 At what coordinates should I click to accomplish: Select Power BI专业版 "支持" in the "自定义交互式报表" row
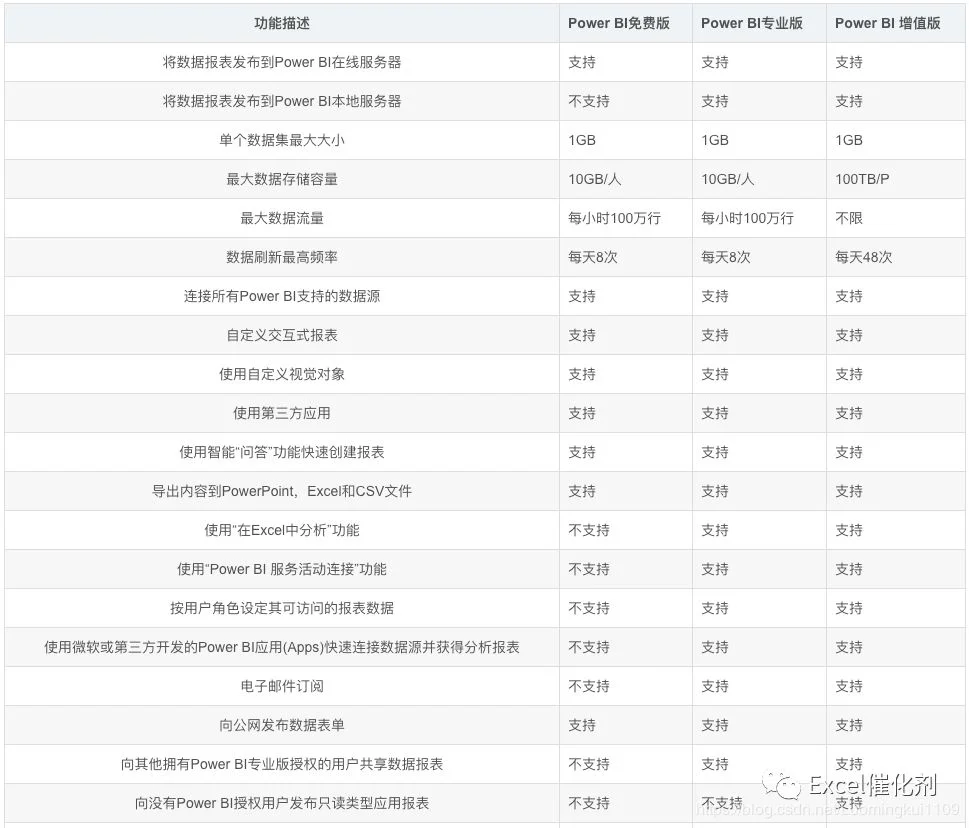[715, 335]
